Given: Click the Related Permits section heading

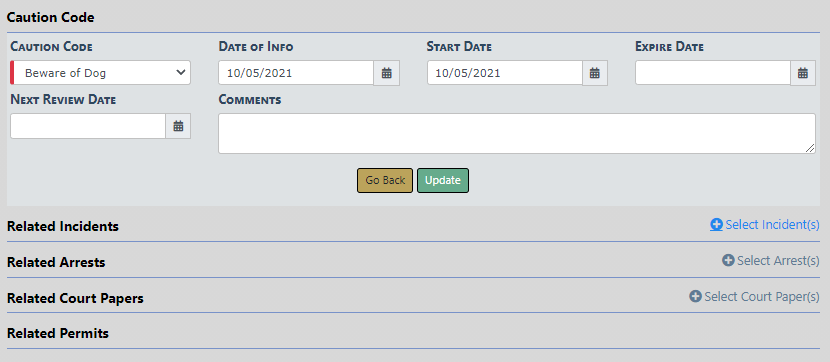Looking at the screenshot, I should 58,333.
